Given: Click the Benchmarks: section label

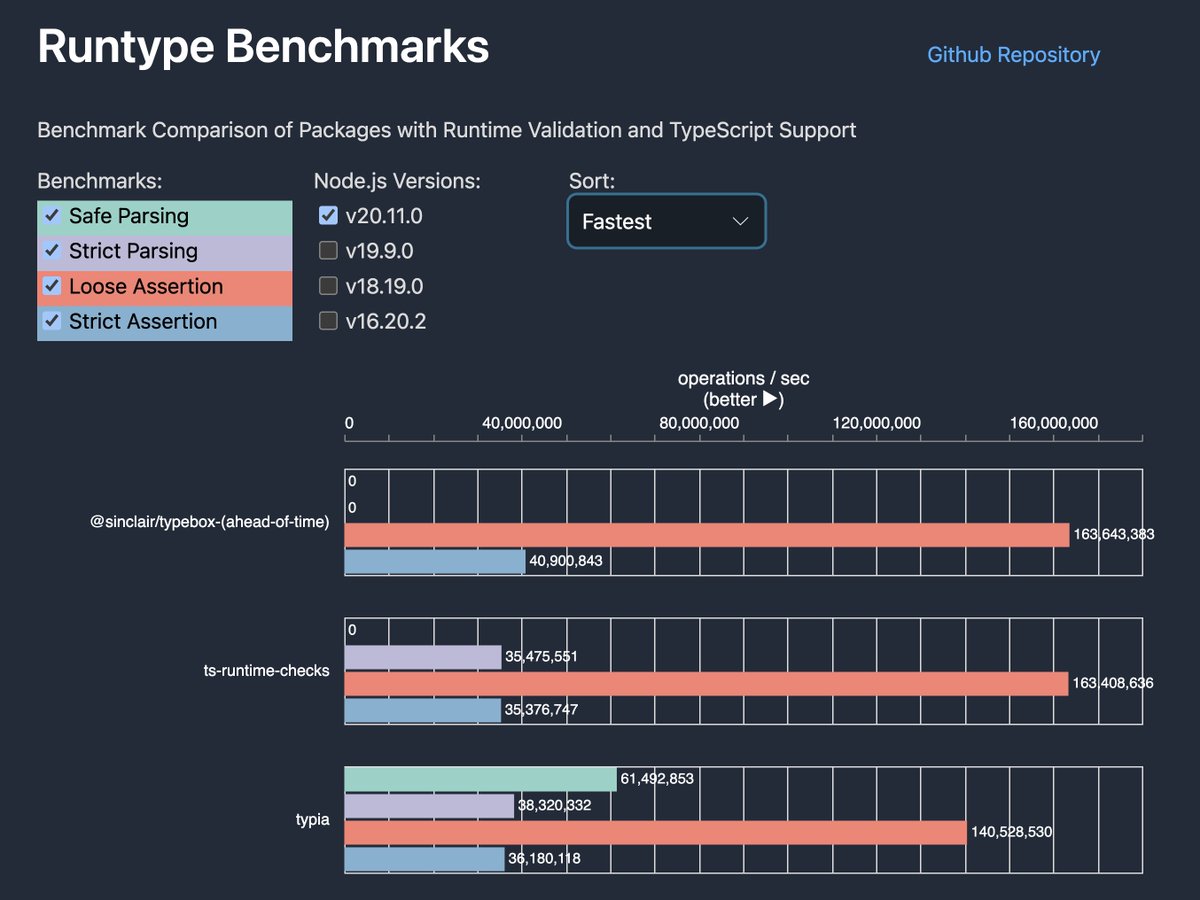Looking at the screenshot, I should click(100, 181).
